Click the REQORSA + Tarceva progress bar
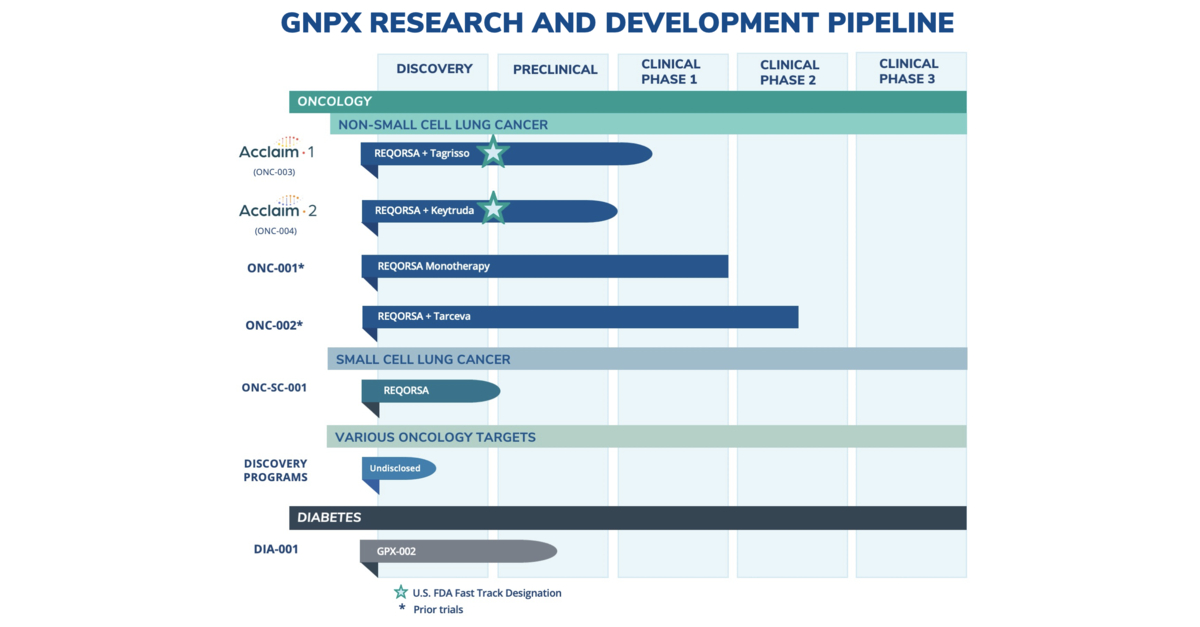 coord(580,316)
